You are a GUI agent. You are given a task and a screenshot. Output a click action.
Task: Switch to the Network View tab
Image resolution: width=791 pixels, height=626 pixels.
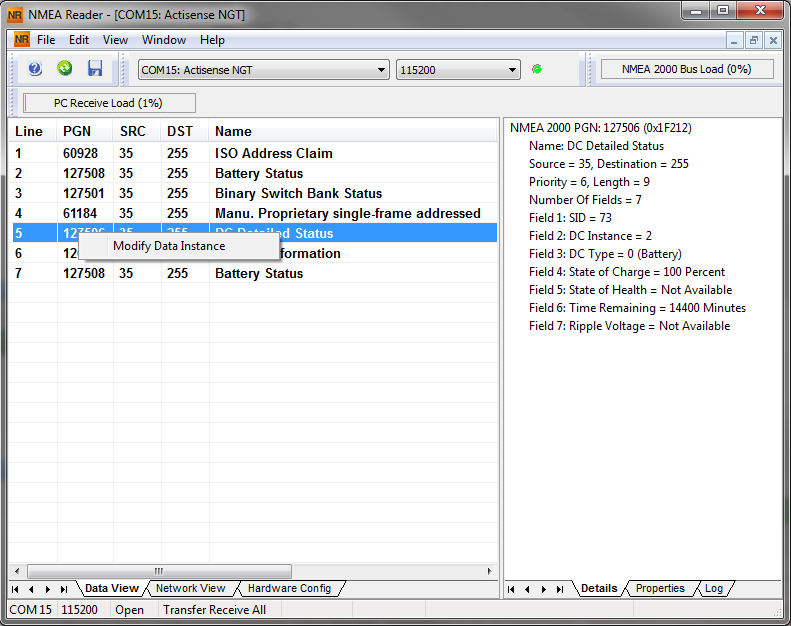coord(190,588)
